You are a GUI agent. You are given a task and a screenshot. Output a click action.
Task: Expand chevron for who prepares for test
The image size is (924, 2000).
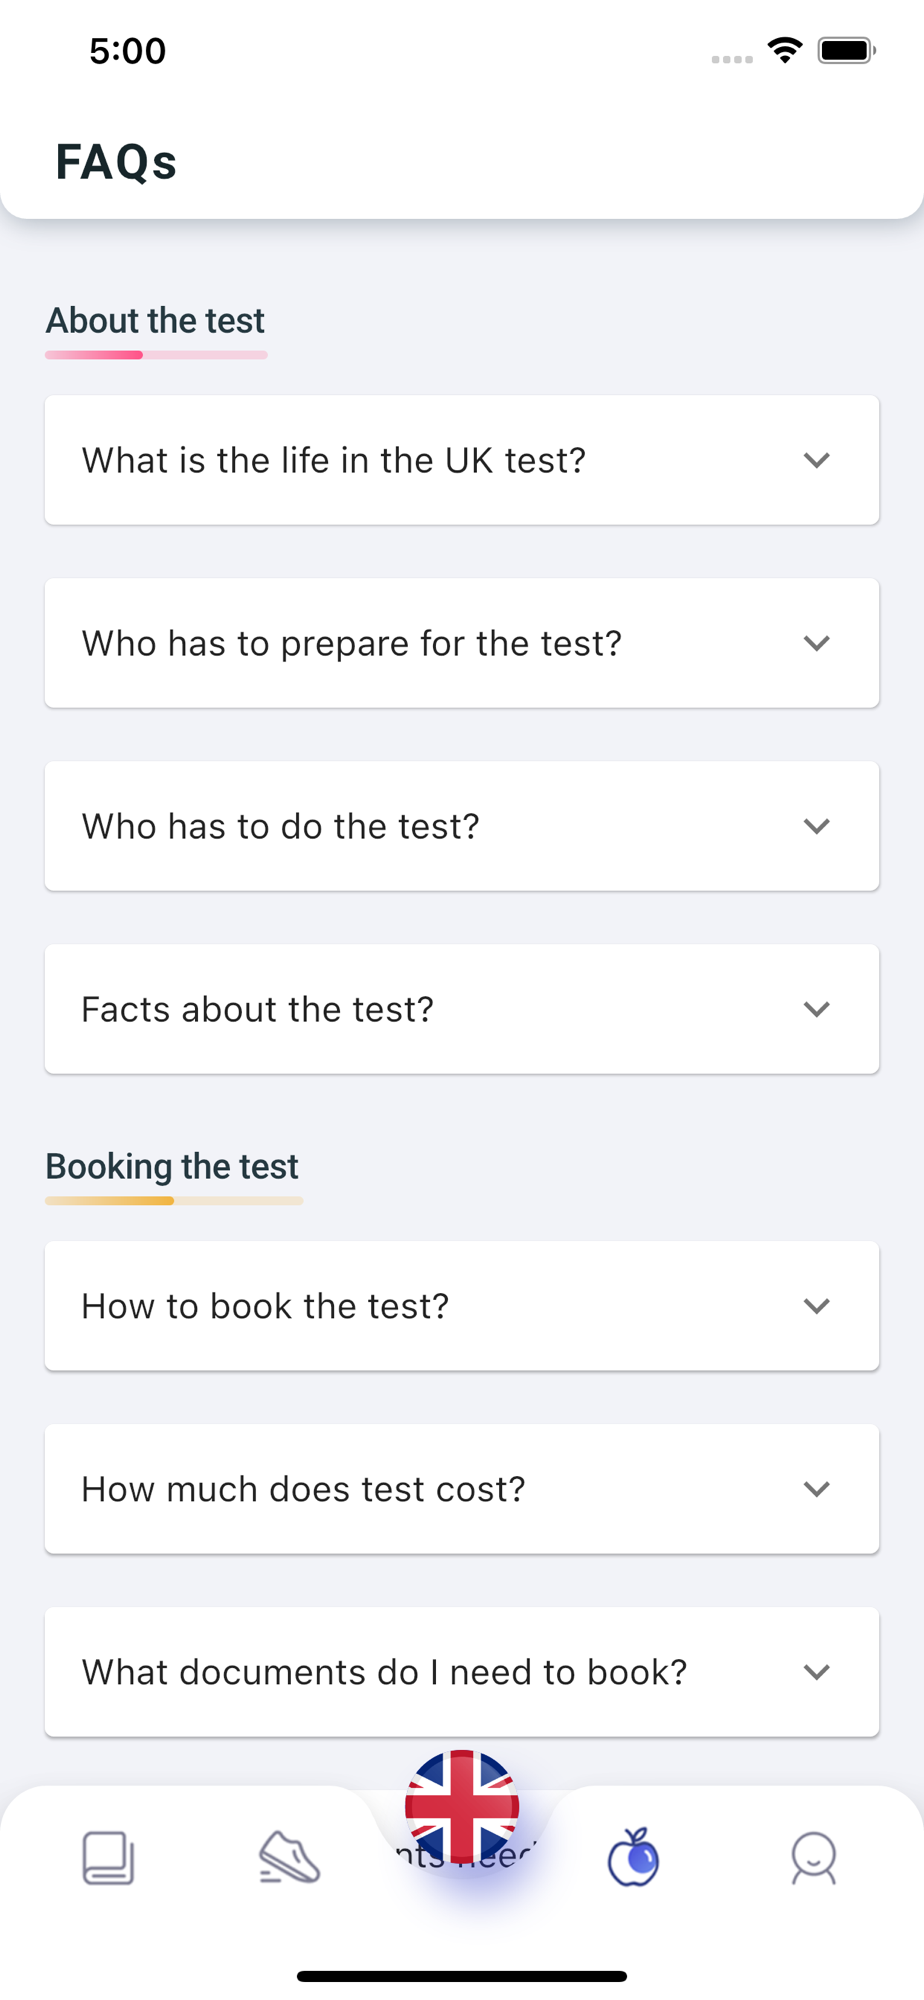(817, 643)
